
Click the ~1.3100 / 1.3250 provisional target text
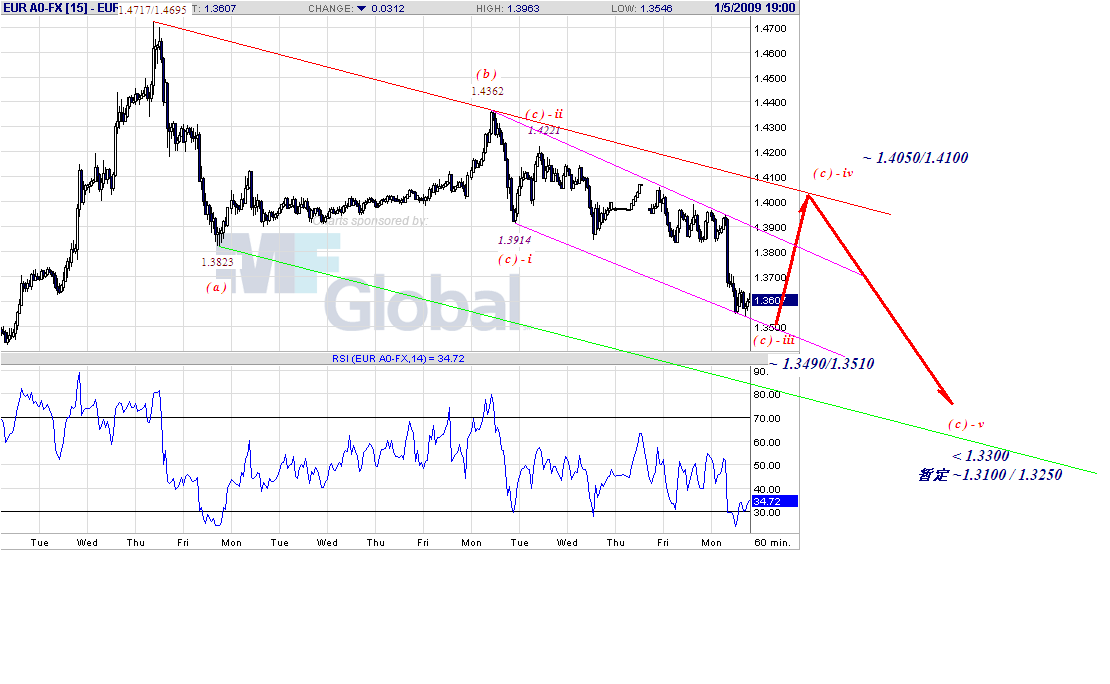[x=990, y=475]
